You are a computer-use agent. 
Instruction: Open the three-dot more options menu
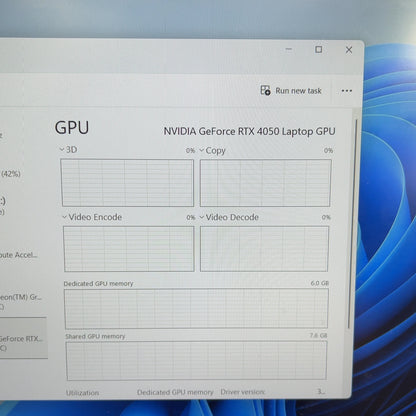point(347,91)
